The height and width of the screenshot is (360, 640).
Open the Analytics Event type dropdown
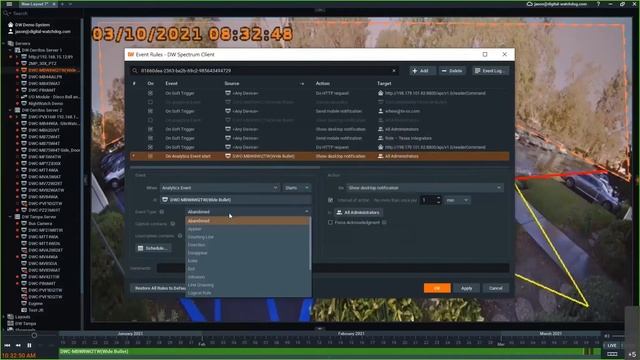[x=220, y=188]
